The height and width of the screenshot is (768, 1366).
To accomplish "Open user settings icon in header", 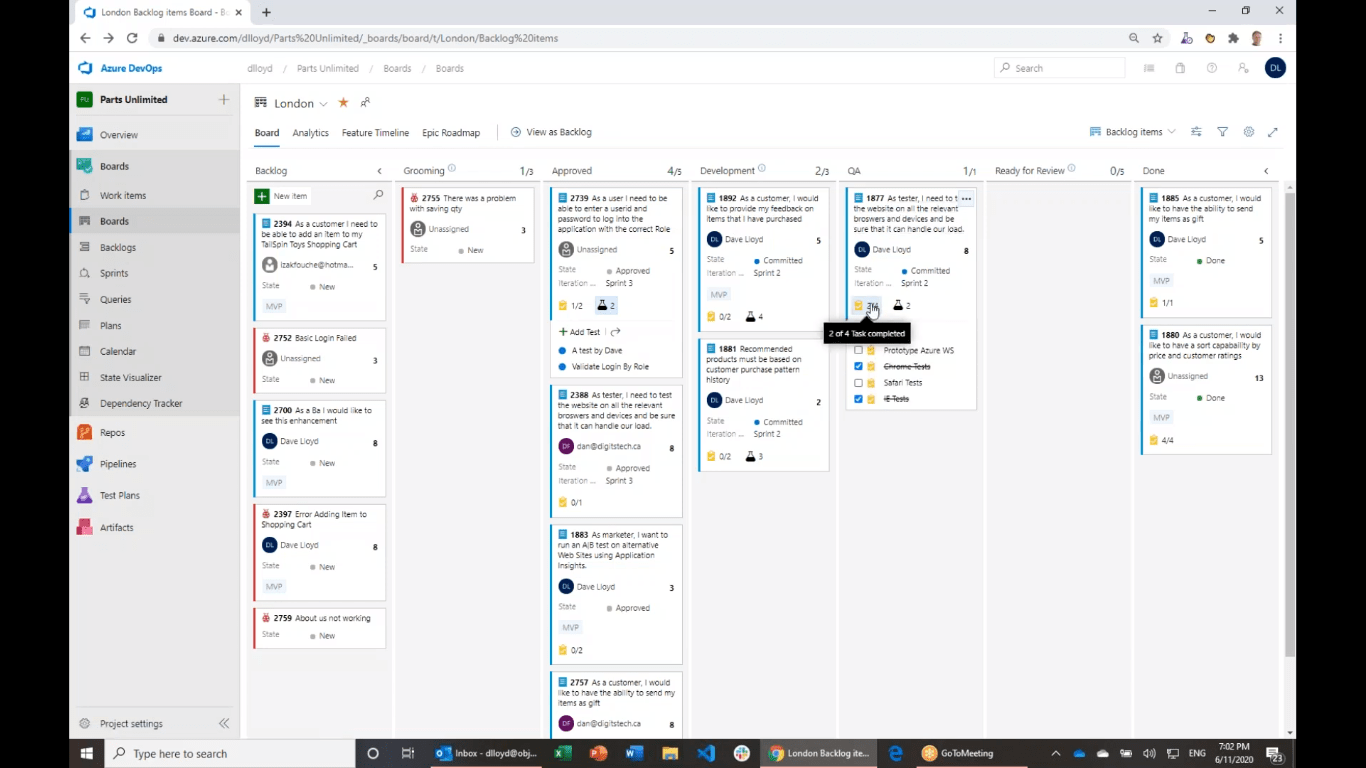I will (x=1243, y=68).
